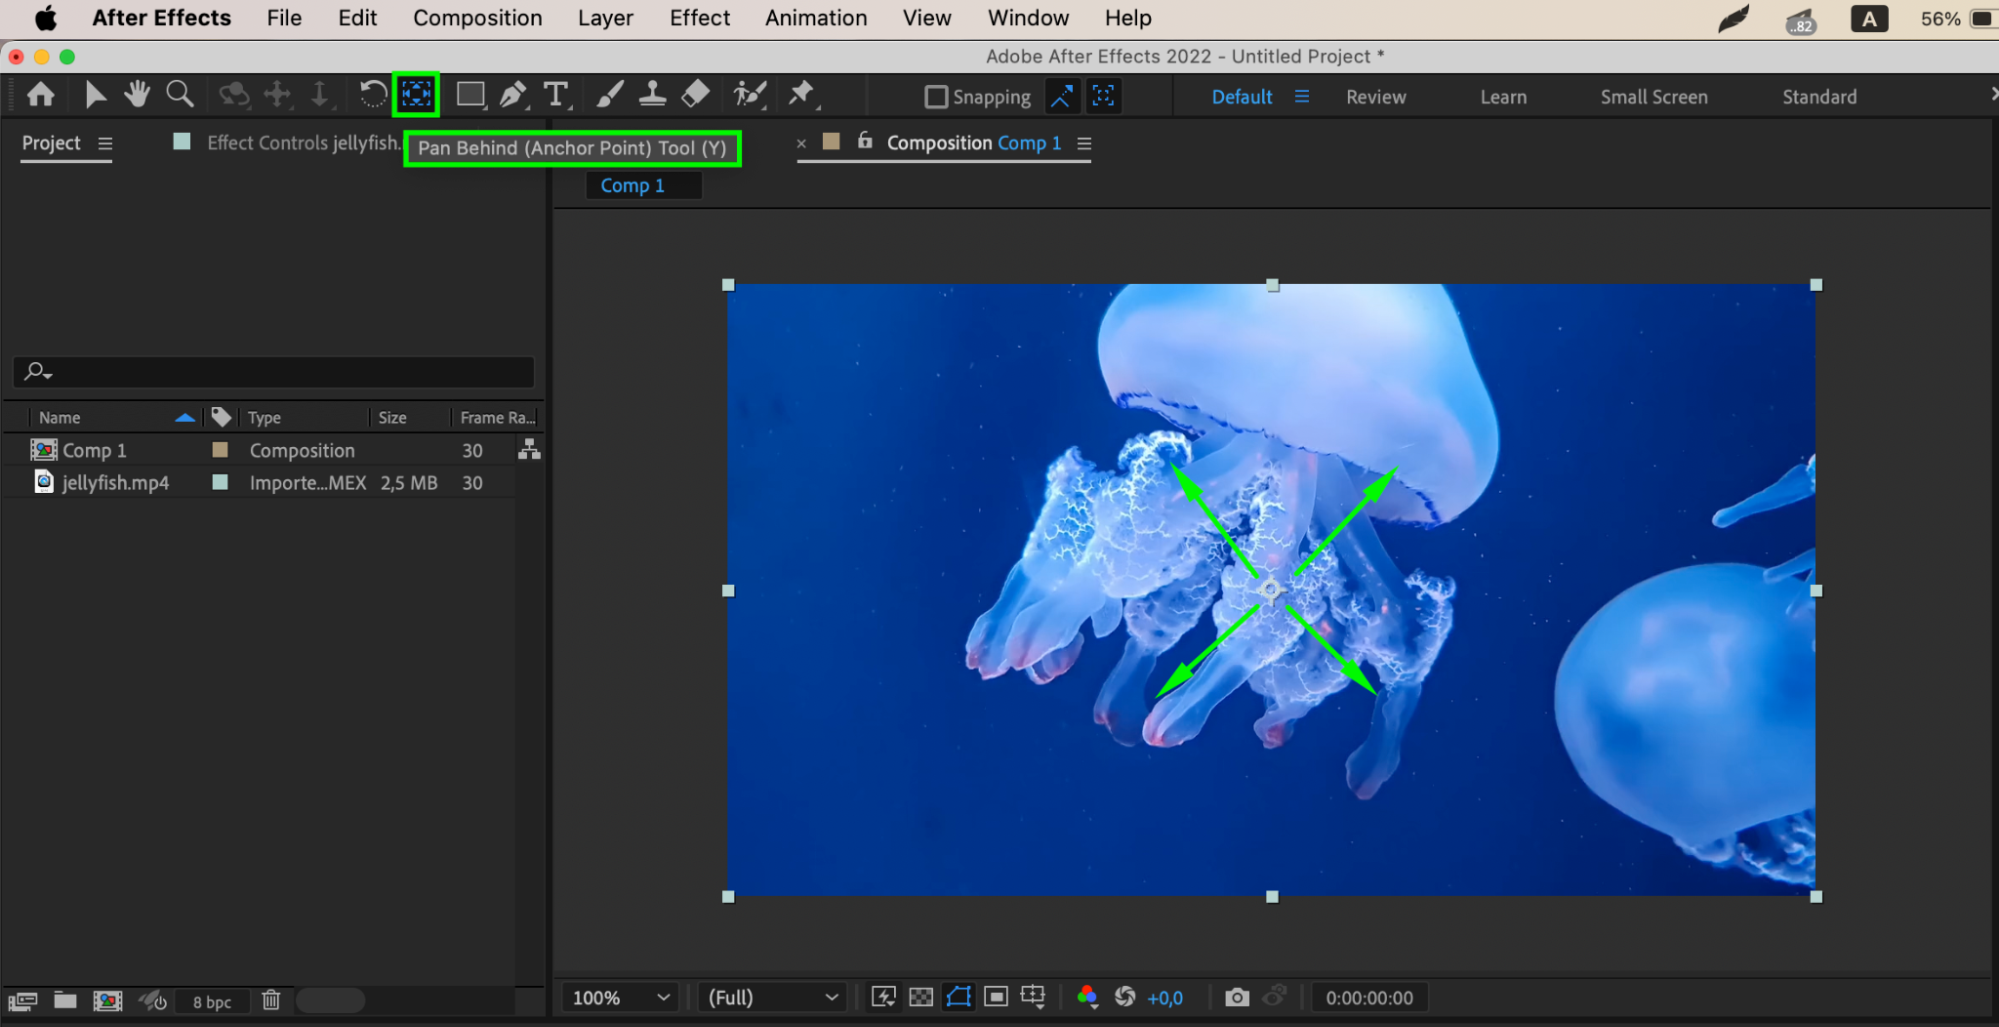Open the (Full) resolution dropdown
The image size is (1999, 1027).
click(772, 997)
